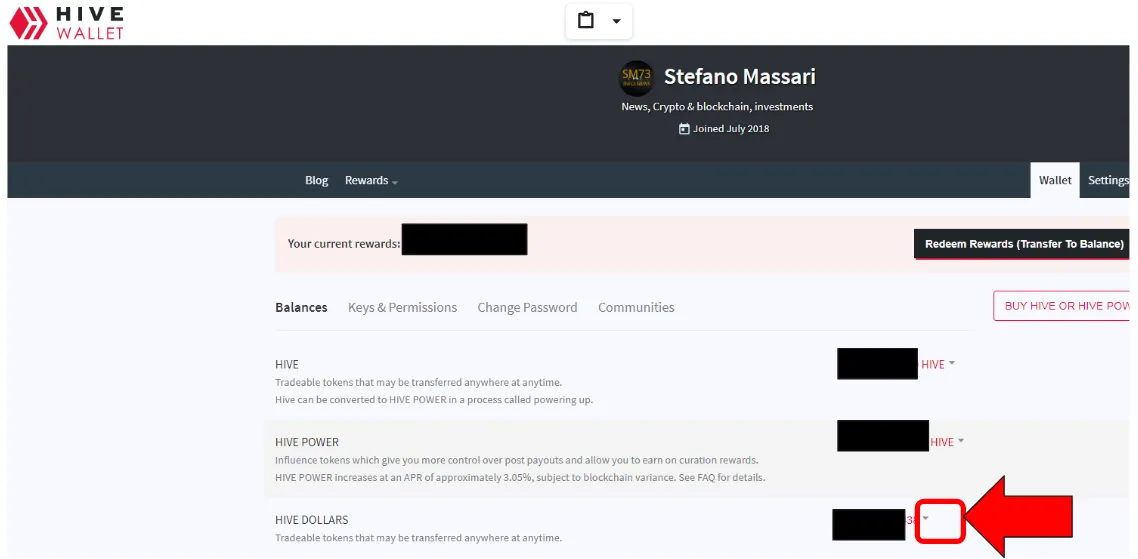Image resolution: width=1138 pixels, height=559 pixels.
Task: Open the Settings tab
Action: 1108,180
